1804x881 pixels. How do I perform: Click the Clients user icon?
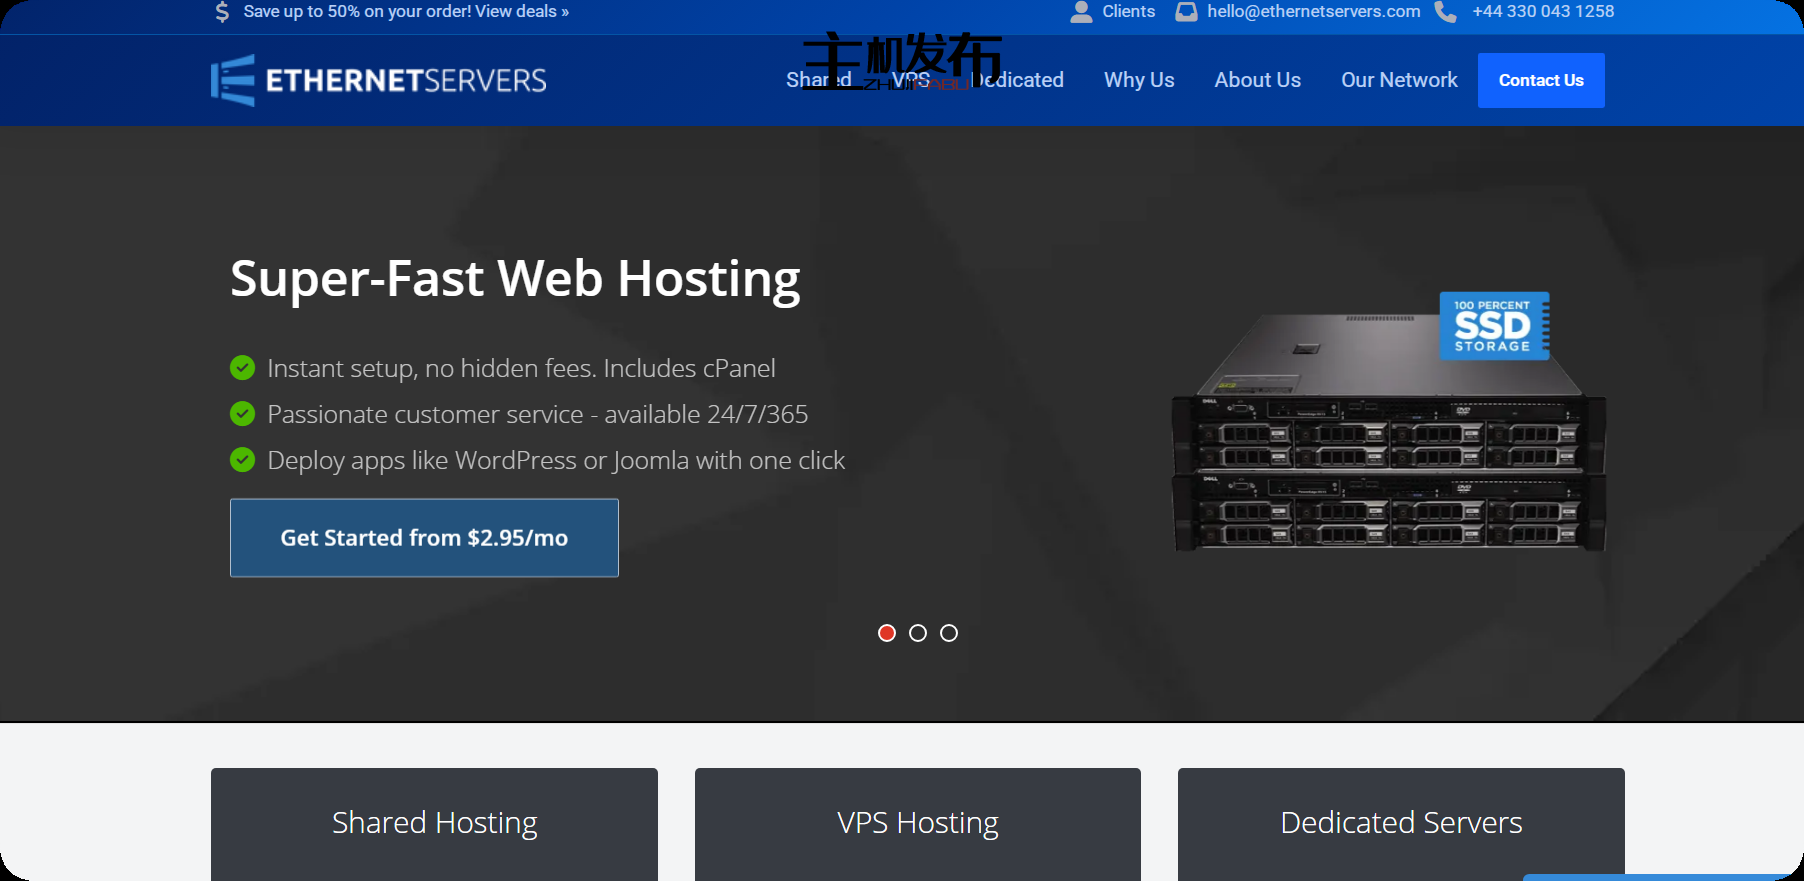pyautogui.click(x=1081, y=12)
